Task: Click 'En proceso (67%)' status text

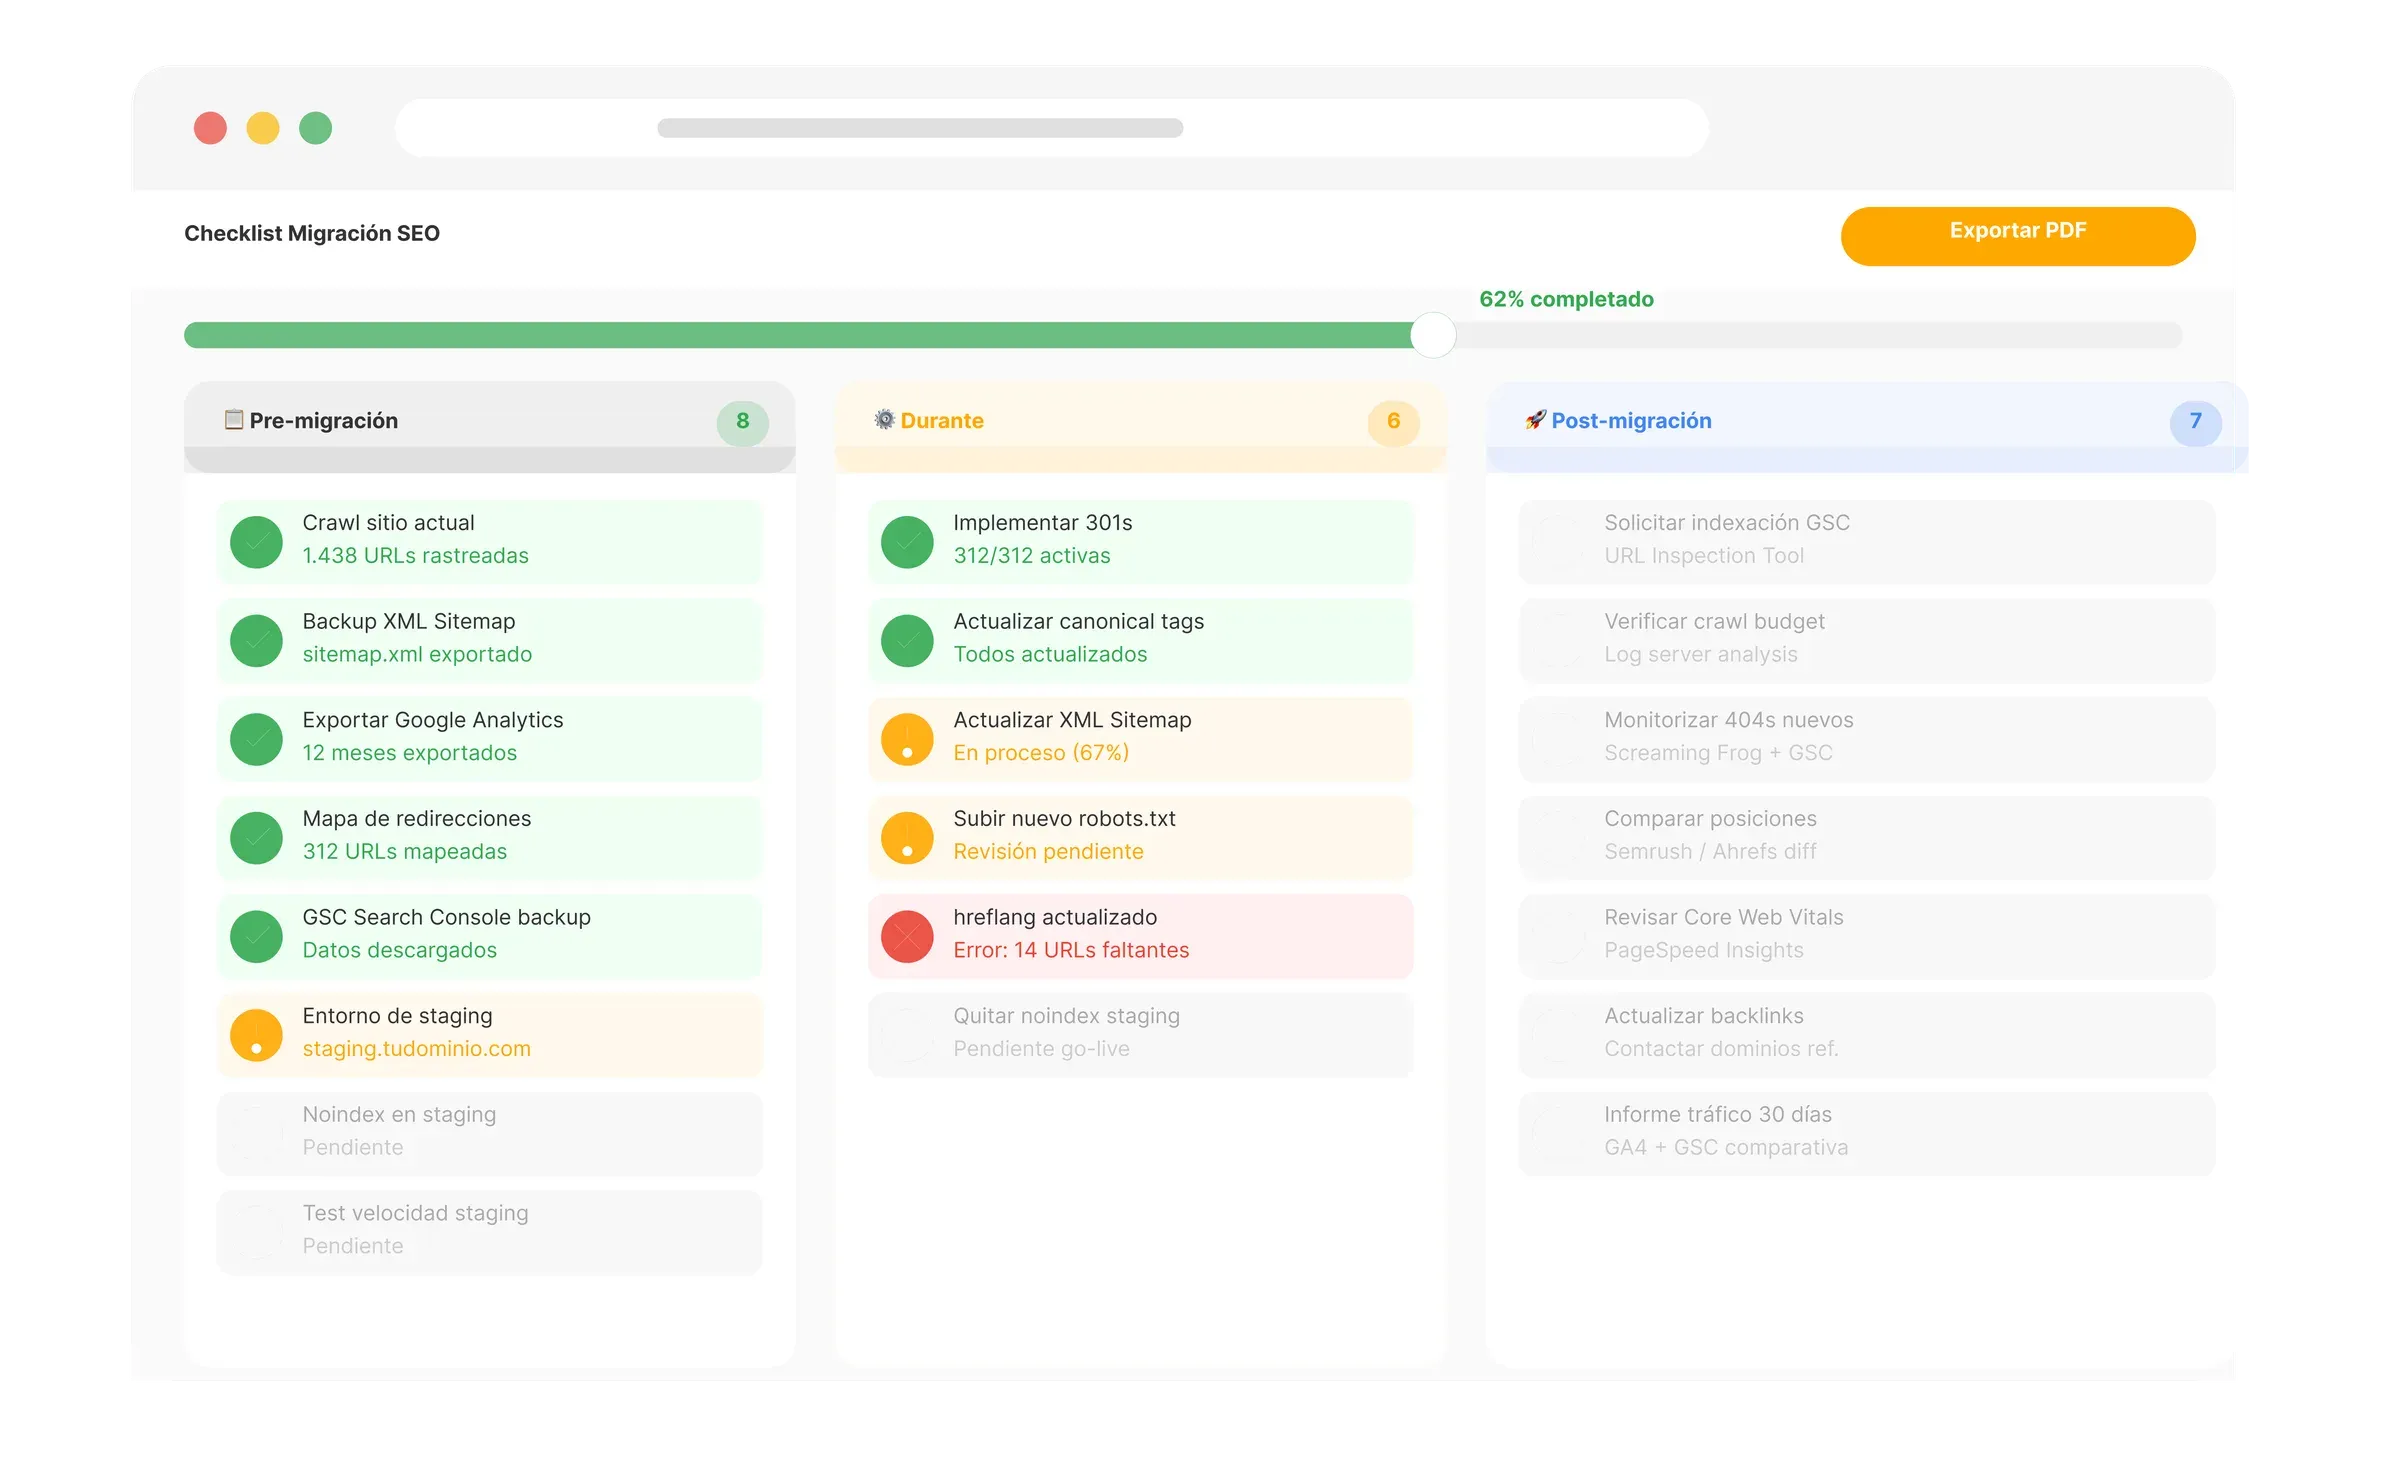Action: coord(1041,753)
